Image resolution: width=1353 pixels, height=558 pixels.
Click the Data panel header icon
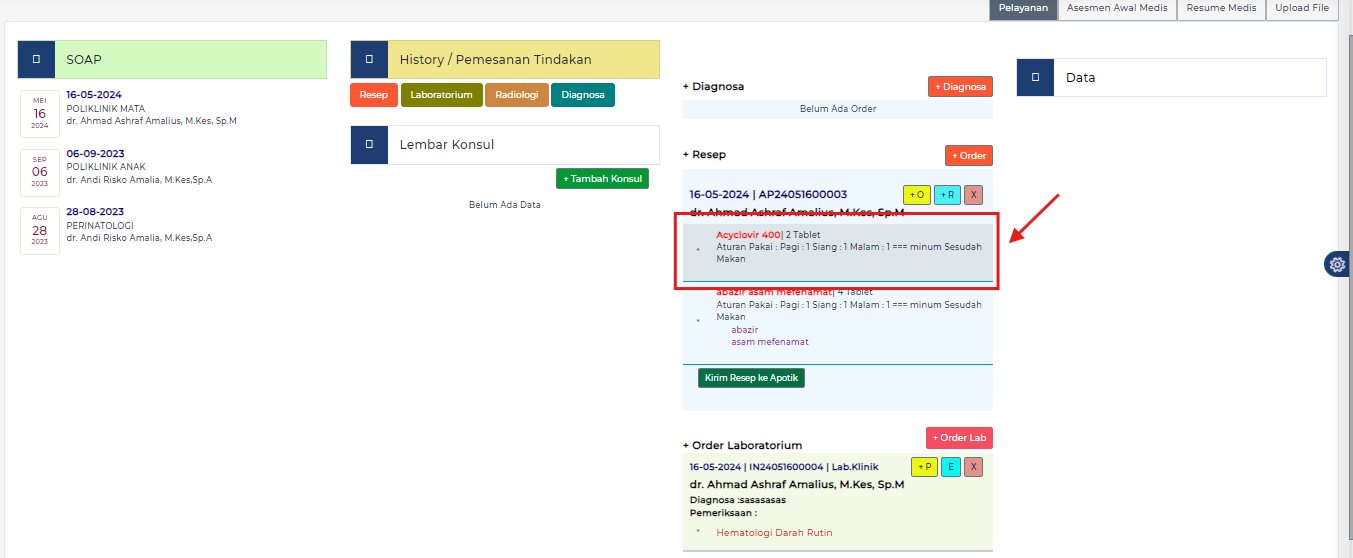pyautogui.click(x=1035, y=77)
